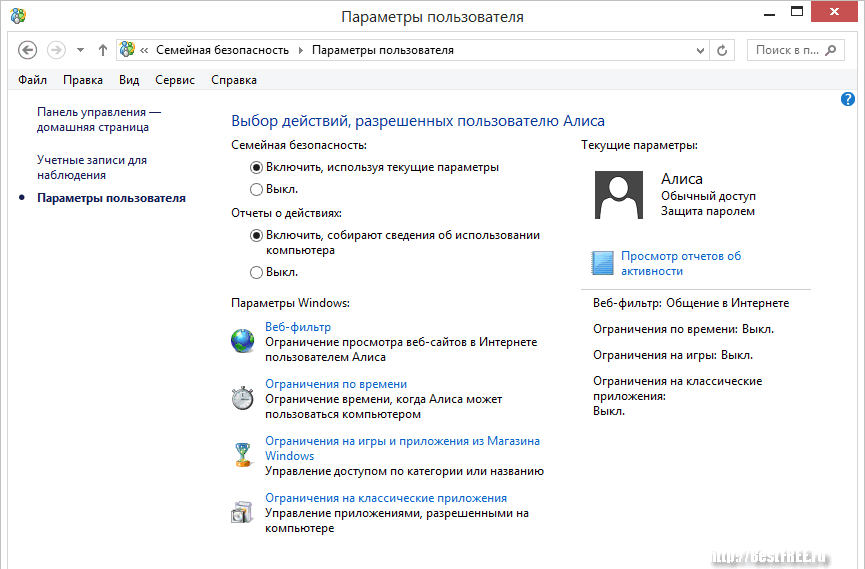The image size is (865, 569).
Task: Click the stopwatch time limits icon
Action: click(243, 398)
